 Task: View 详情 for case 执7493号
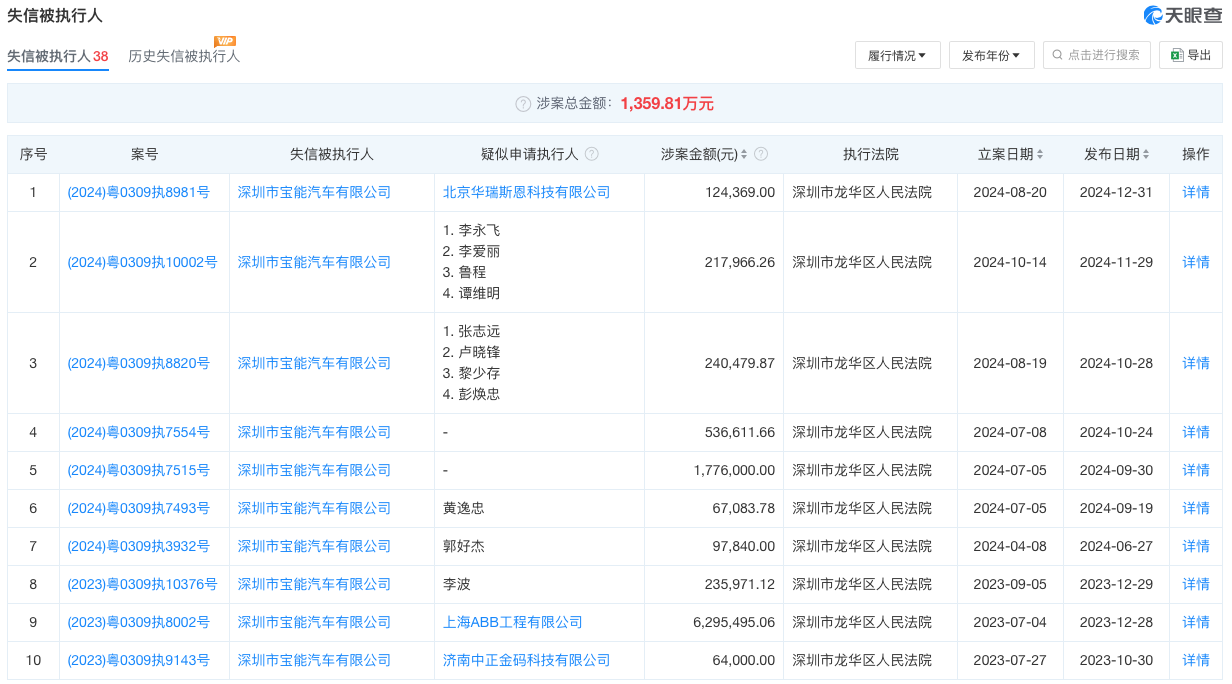[x=1196, y=508]
